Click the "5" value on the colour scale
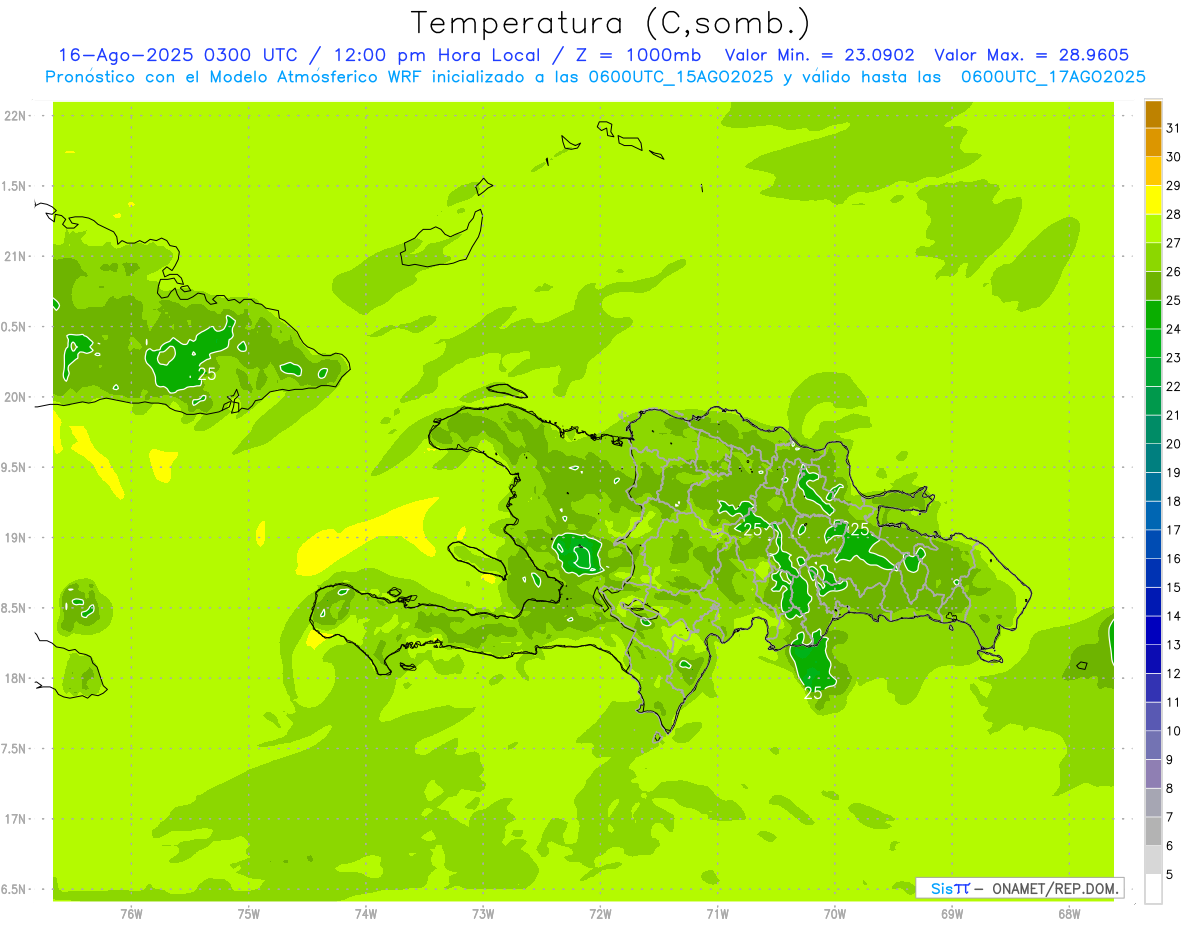This screenshot has width=1200, height=927. (1170, 875)
